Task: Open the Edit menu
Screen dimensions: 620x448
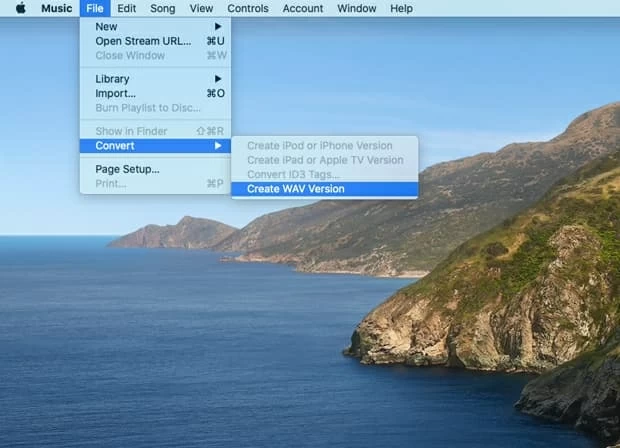Action: [x=127, y=8]
